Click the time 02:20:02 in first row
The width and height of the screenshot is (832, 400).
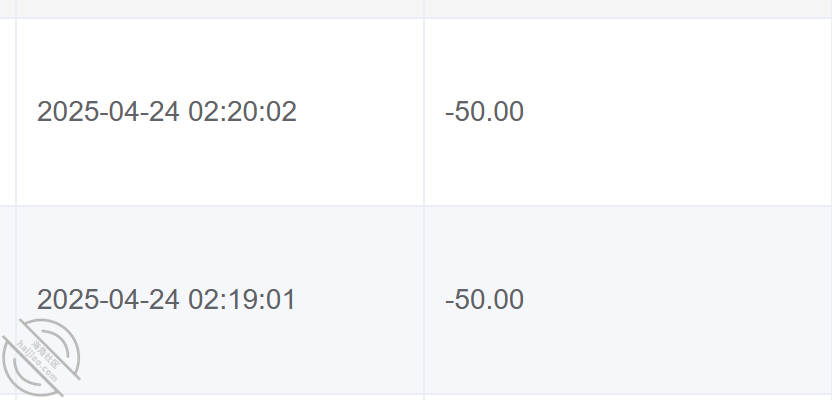242,112
